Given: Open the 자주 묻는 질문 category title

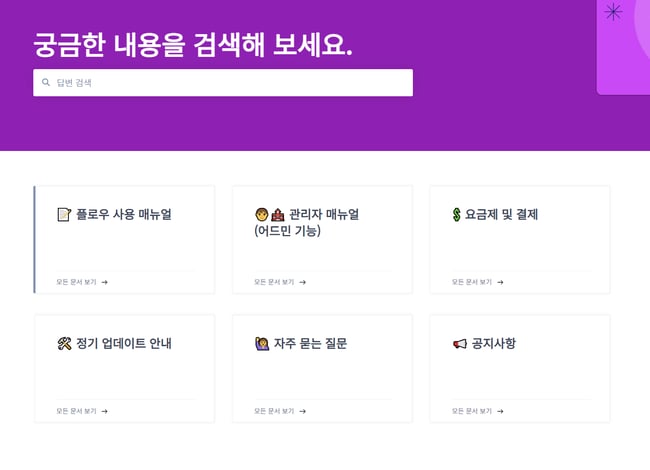Looking at the screenshot, I should 308,344.
